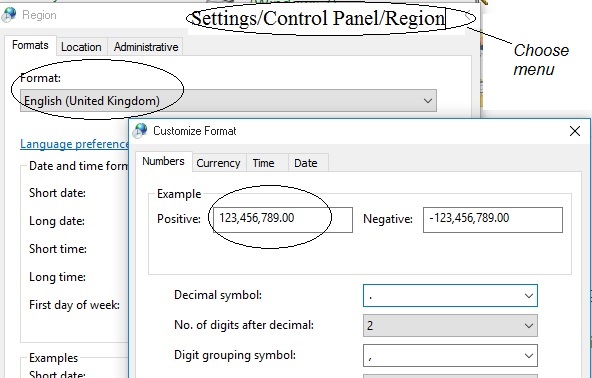Switch to the Currency tab
This screenshot has width=592, height=378.
pyautogui.click(x=218, y=163)
